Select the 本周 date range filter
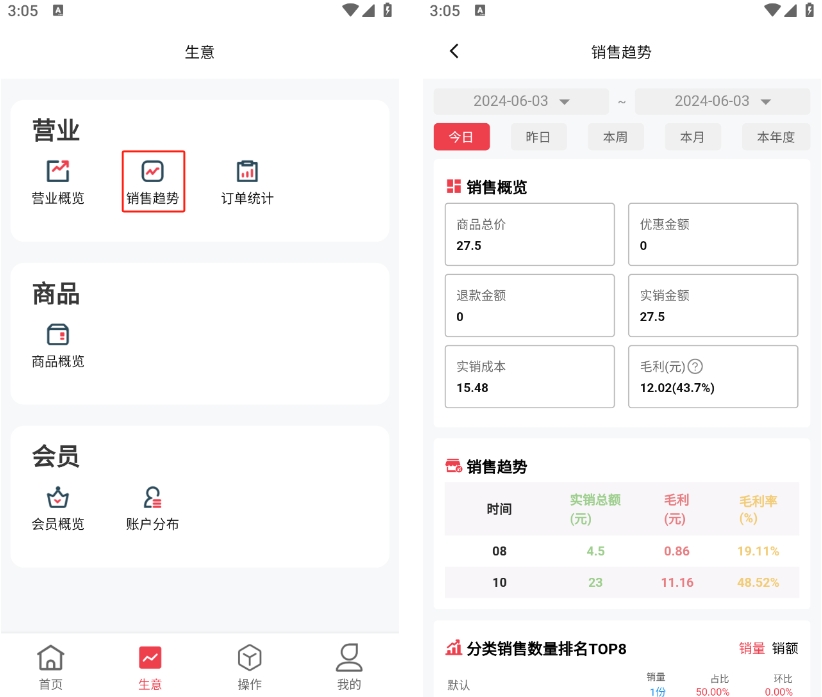This screenshot has width=822, height=697. [x=615, y=137]
